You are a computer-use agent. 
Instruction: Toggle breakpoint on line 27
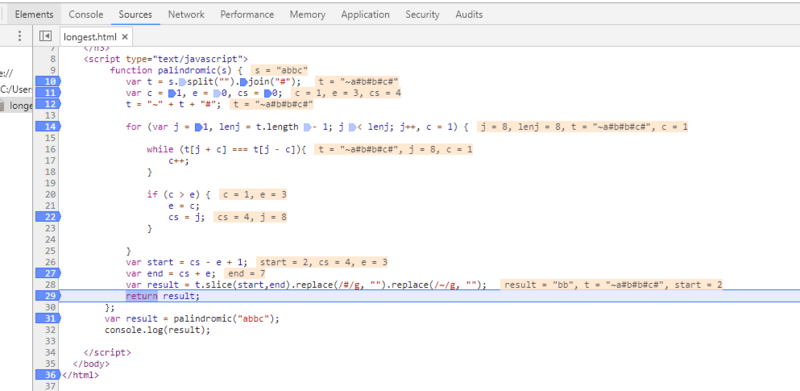coord(48,273)
